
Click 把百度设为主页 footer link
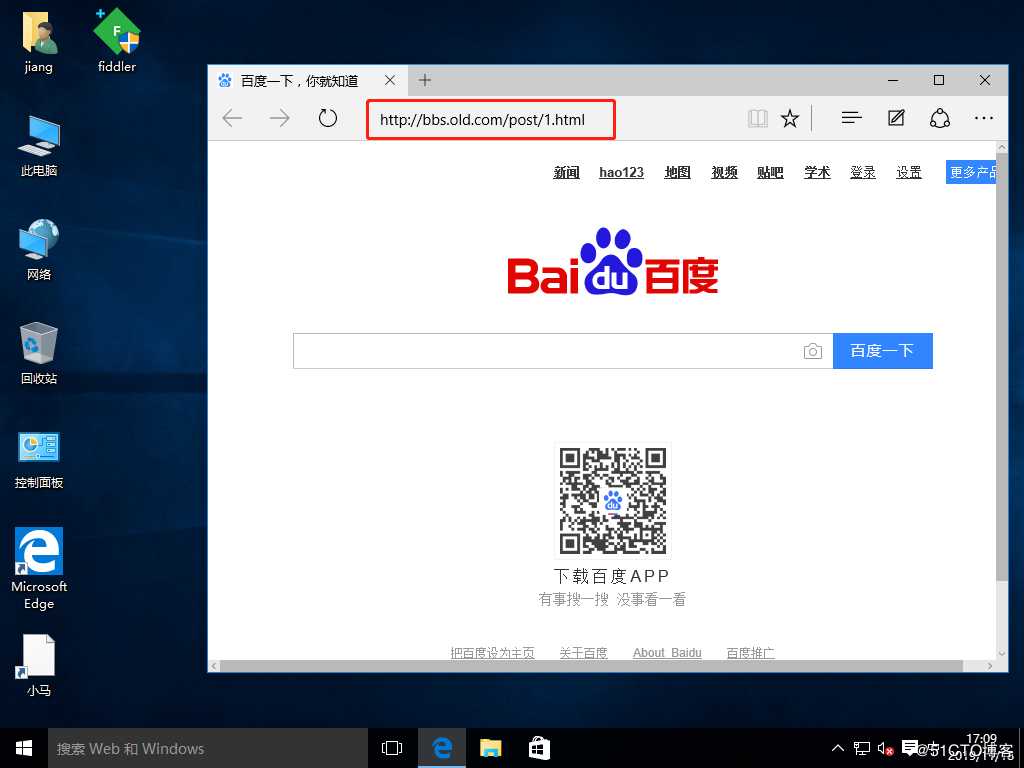click(x=492, y=652)
